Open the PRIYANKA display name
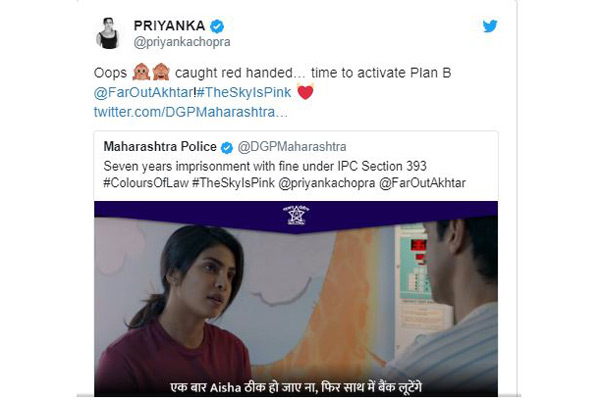The width and height of the screenshot is (600, 400). pos(169,26)
